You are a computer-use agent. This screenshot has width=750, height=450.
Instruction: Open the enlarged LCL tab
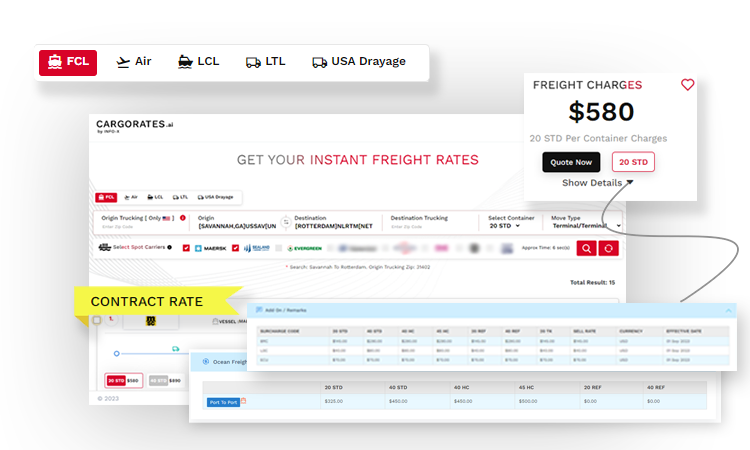[199, 62]
